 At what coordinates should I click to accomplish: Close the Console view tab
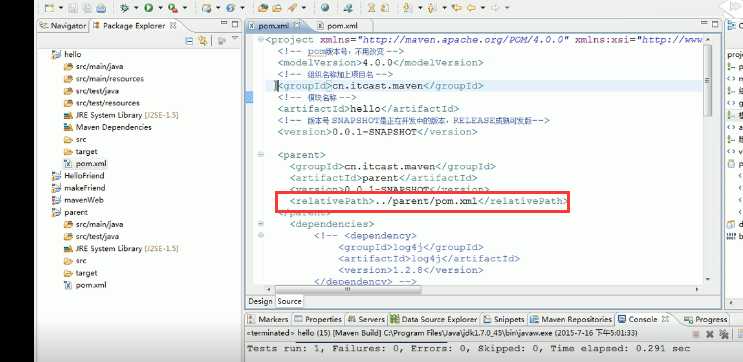point(664,319)
